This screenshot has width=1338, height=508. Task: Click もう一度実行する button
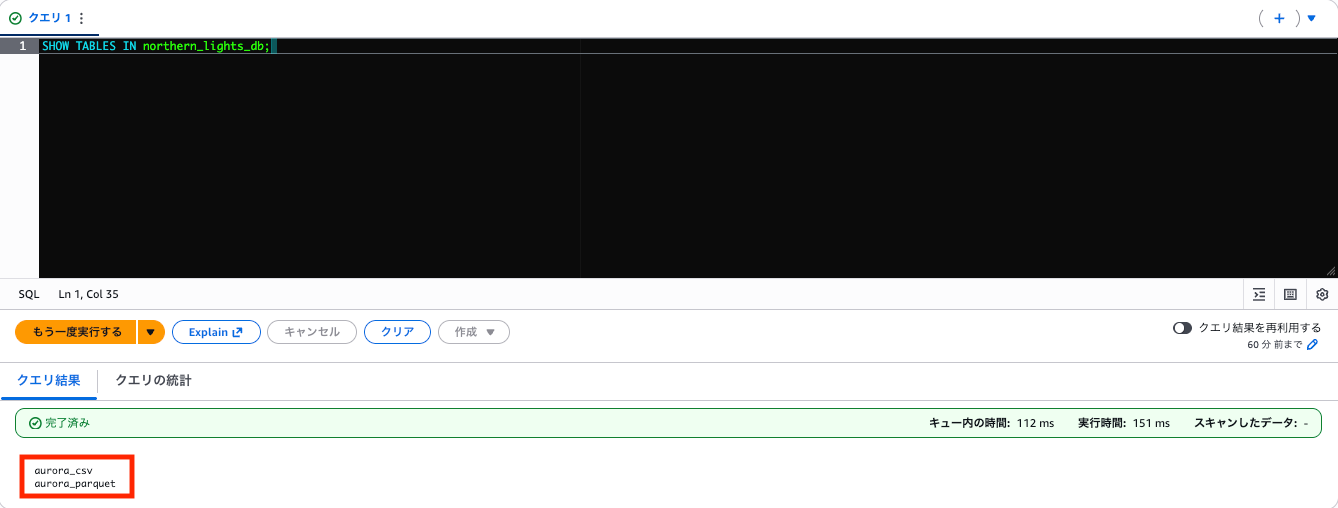pyautogui.click(x=76, y=332)
